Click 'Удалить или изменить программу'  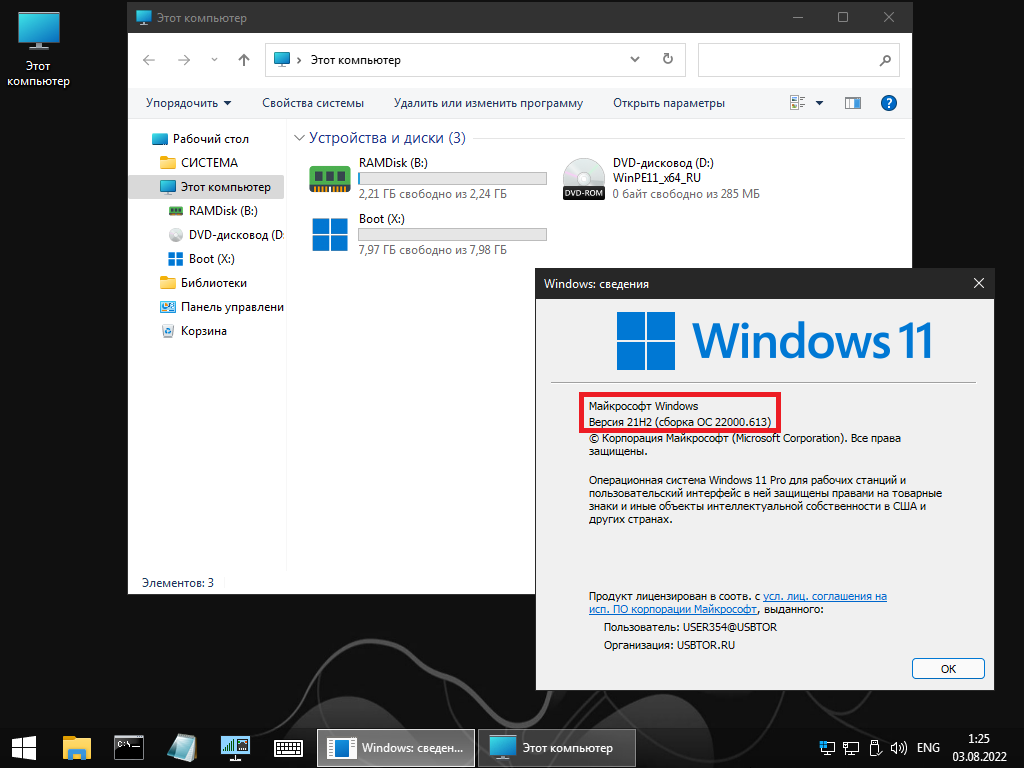[x=488, y=103]
